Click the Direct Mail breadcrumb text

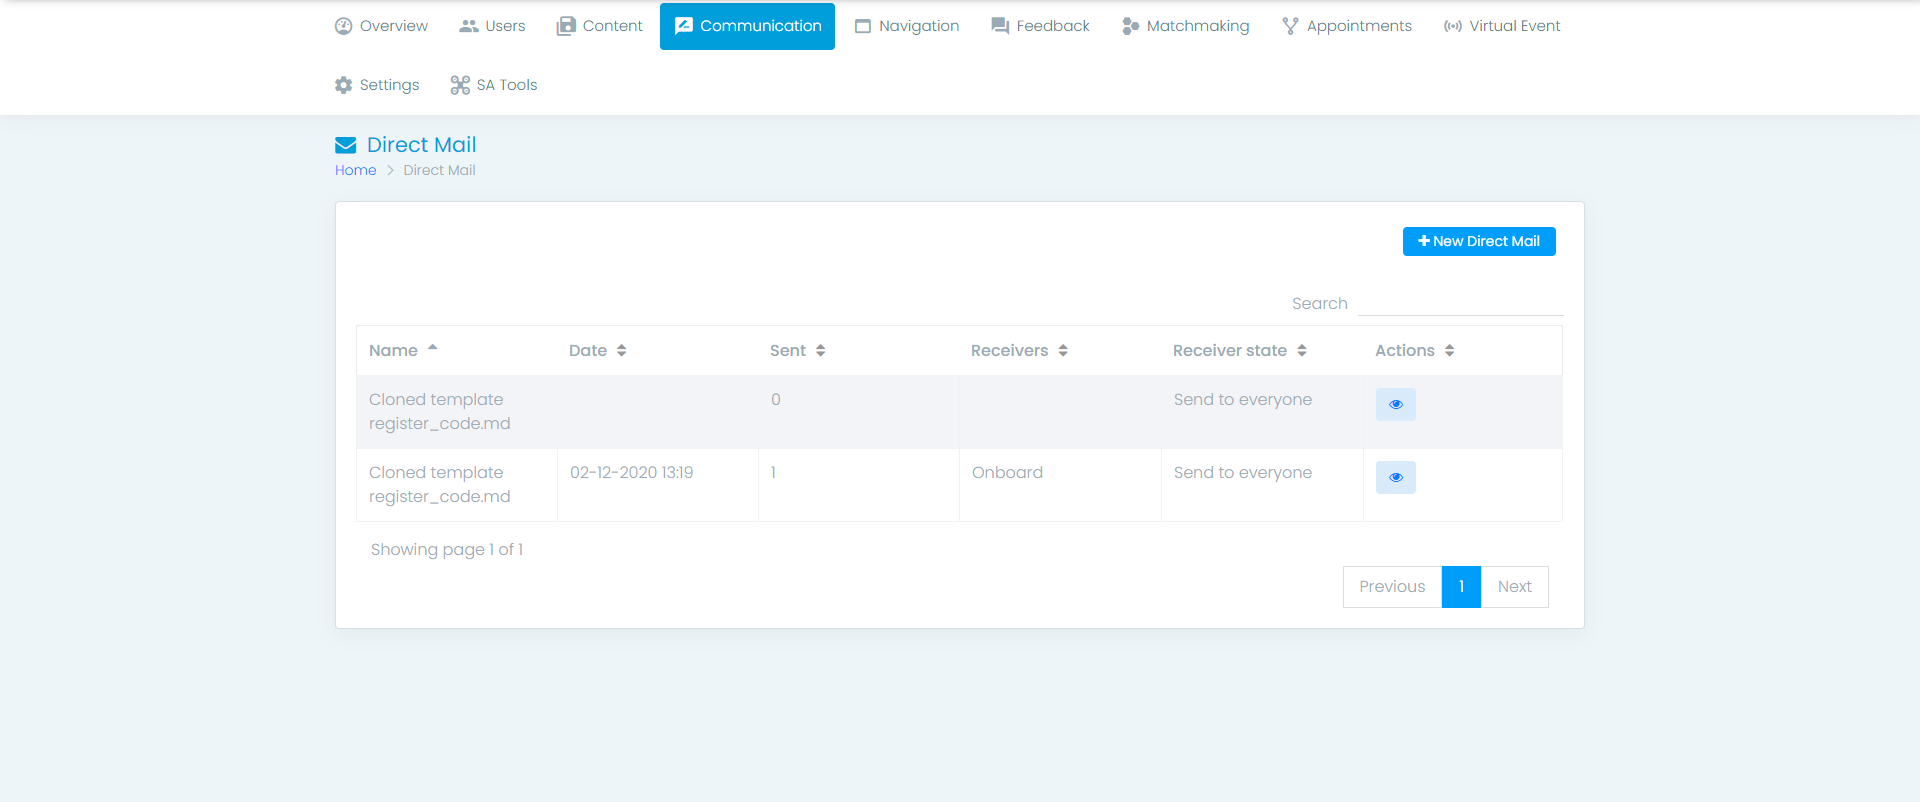coord(439,170)
